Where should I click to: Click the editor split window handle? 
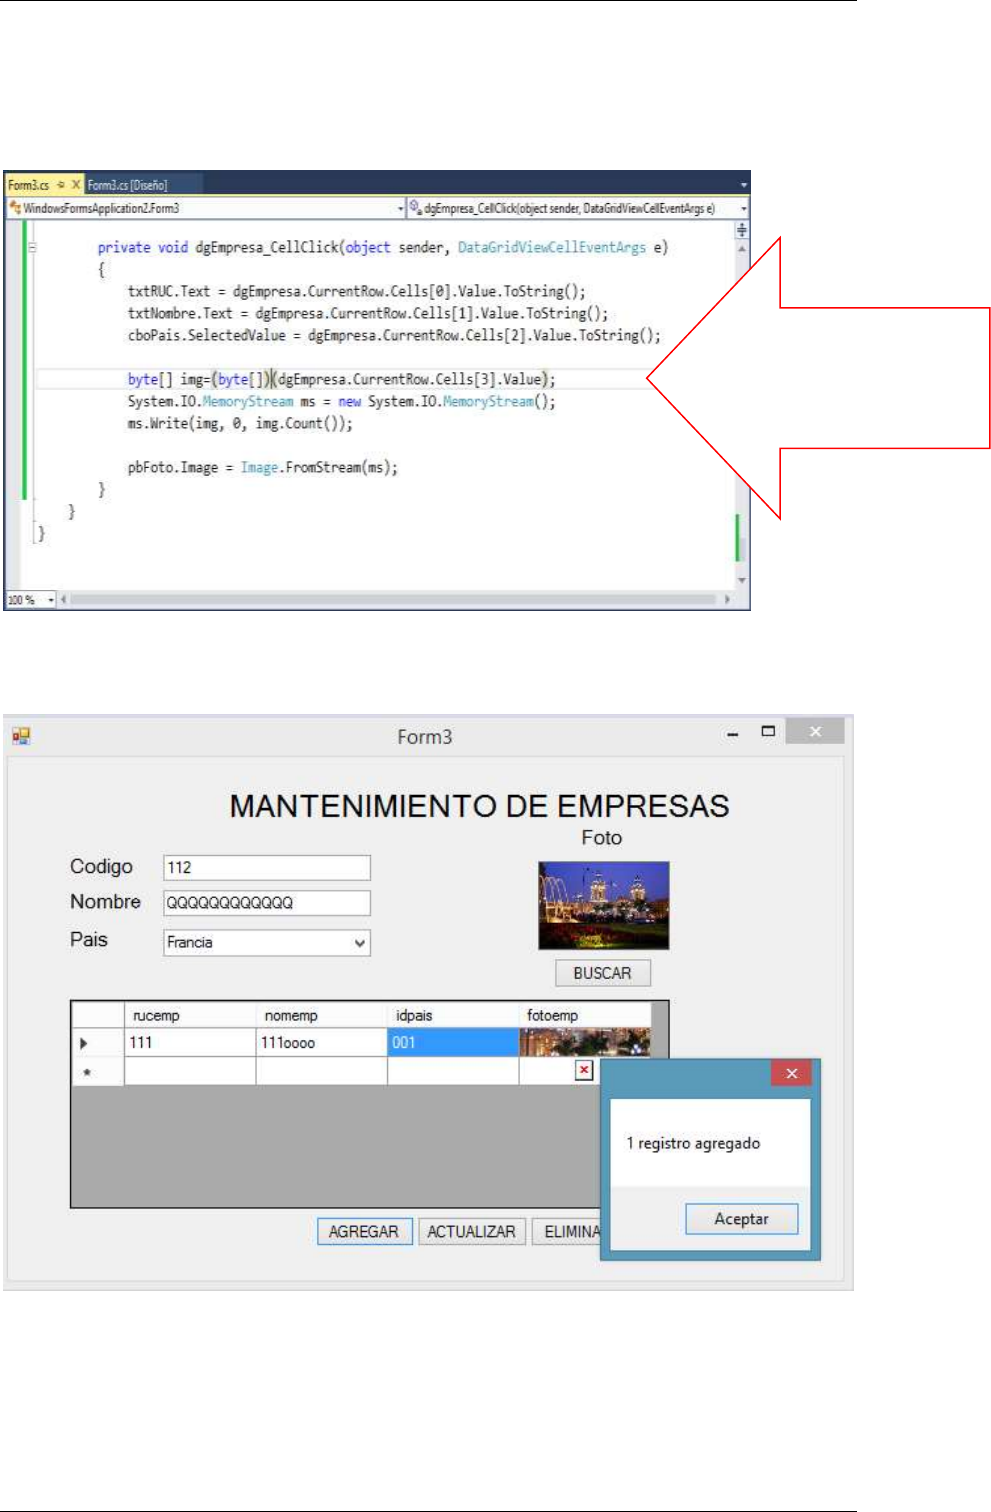pos(742,230)
